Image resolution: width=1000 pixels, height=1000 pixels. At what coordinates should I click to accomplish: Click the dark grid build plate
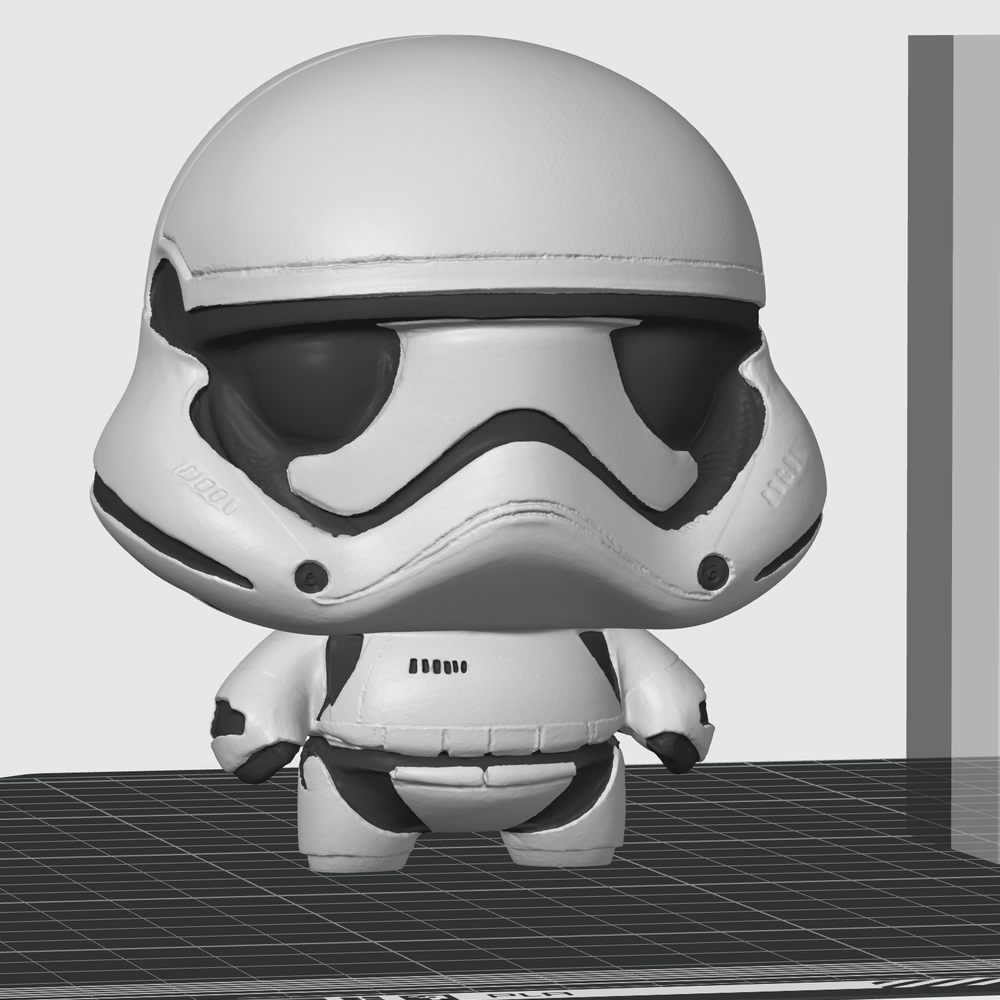coord(150,880)
